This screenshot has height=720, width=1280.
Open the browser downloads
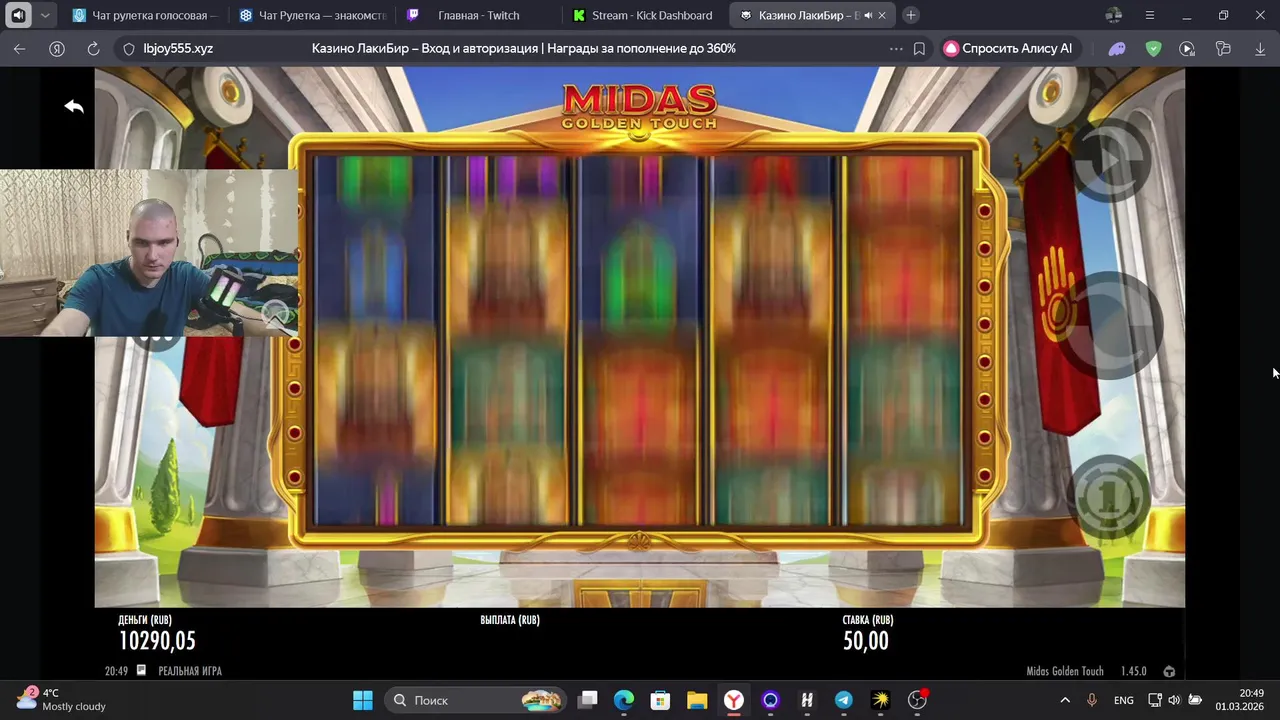click(x=1260, y=48)
